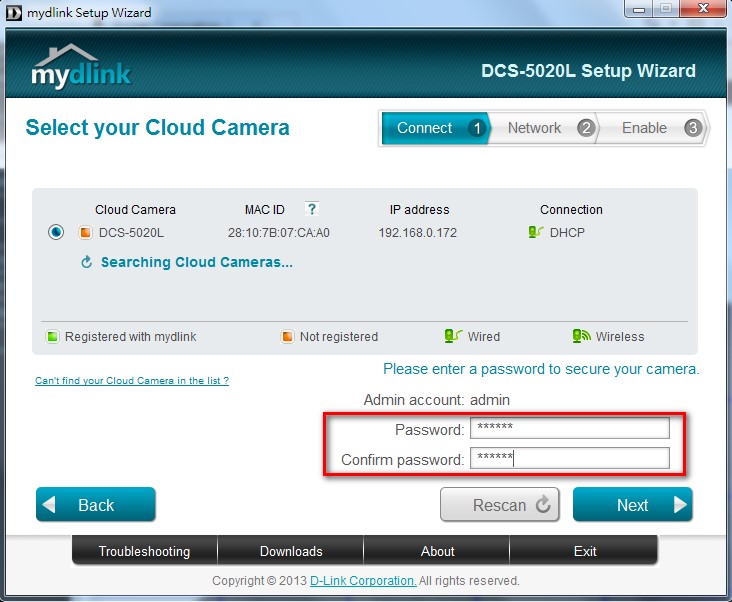This screenshot has height=602, width=732.
Task: Click Exit in the bottom bar
Action: click(x=584, y=551)
